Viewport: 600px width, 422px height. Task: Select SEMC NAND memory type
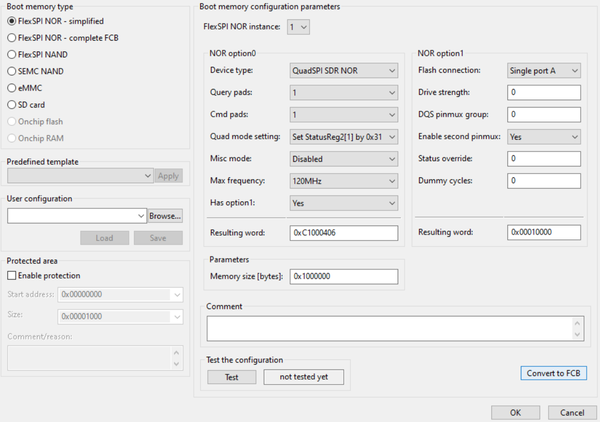pos(11,71)
